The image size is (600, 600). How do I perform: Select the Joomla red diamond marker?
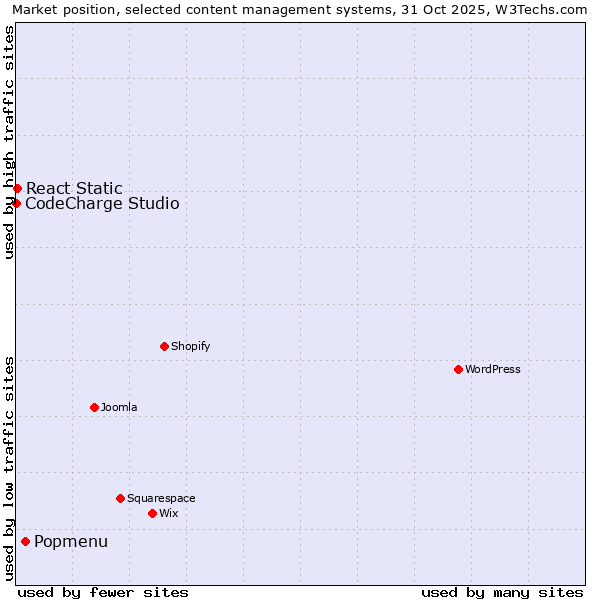(x=94, y=407)
